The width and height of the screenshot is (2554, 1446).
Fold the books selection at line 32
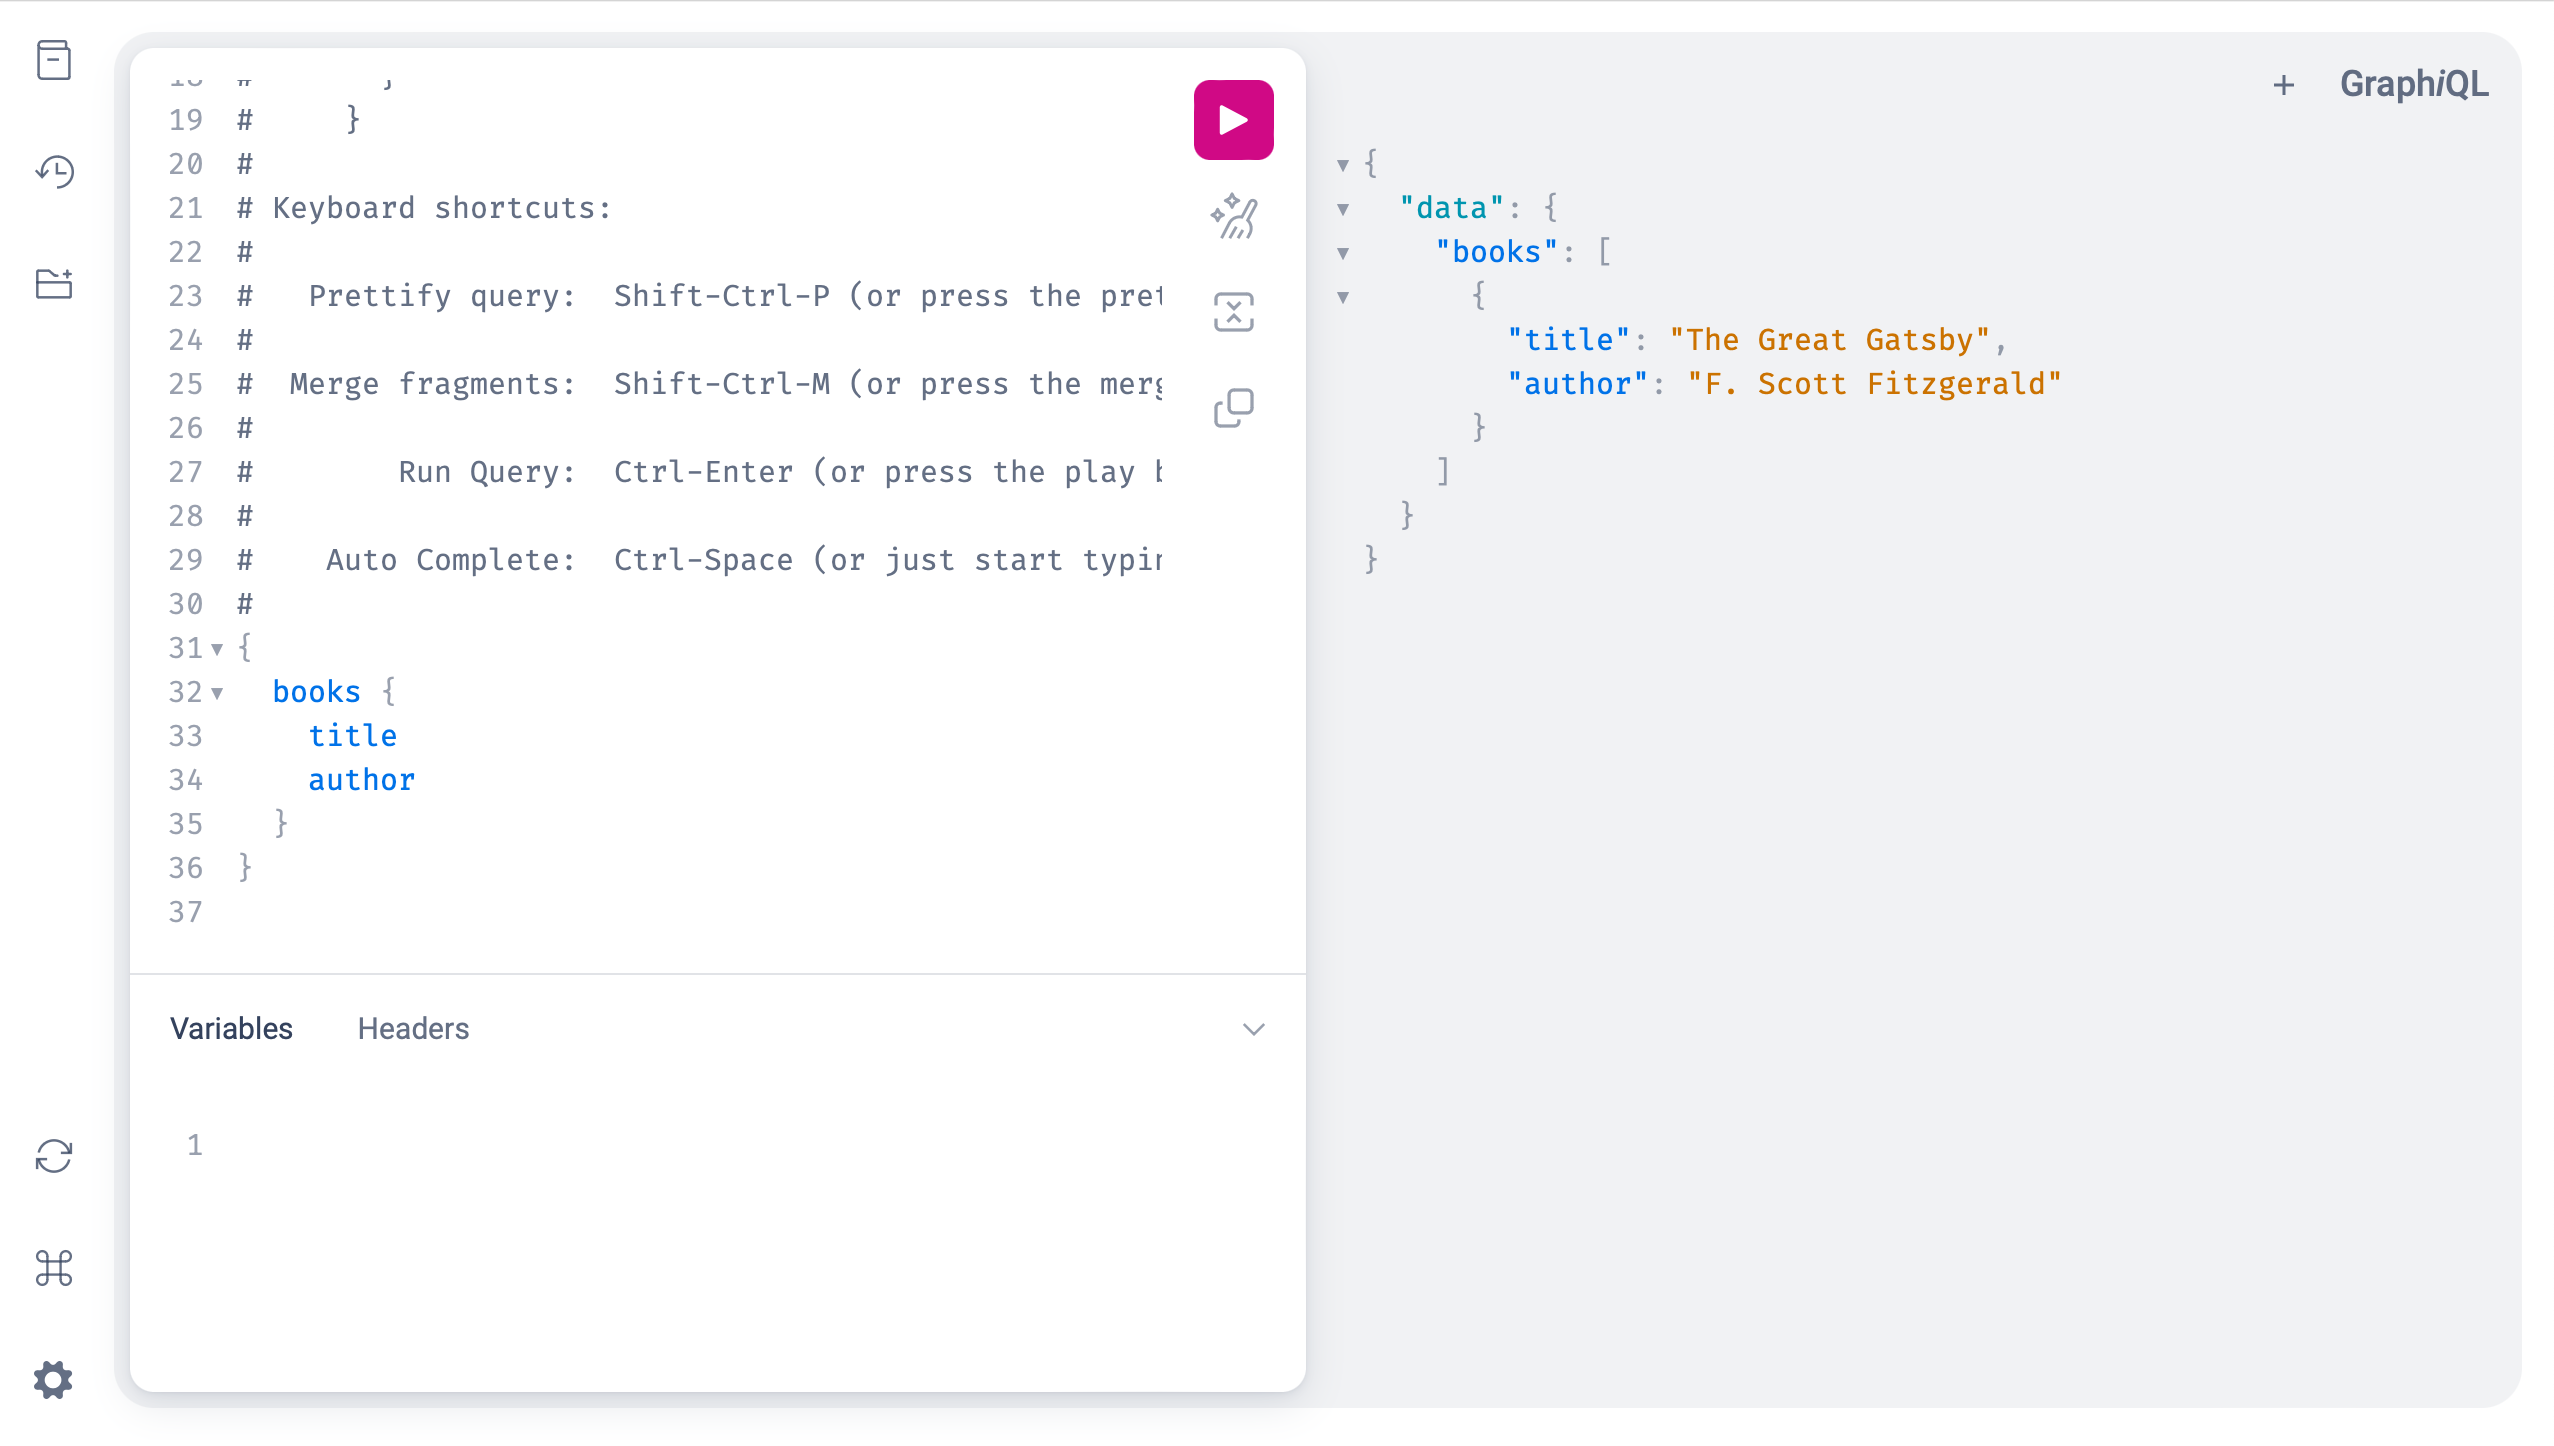pos(217,693)
